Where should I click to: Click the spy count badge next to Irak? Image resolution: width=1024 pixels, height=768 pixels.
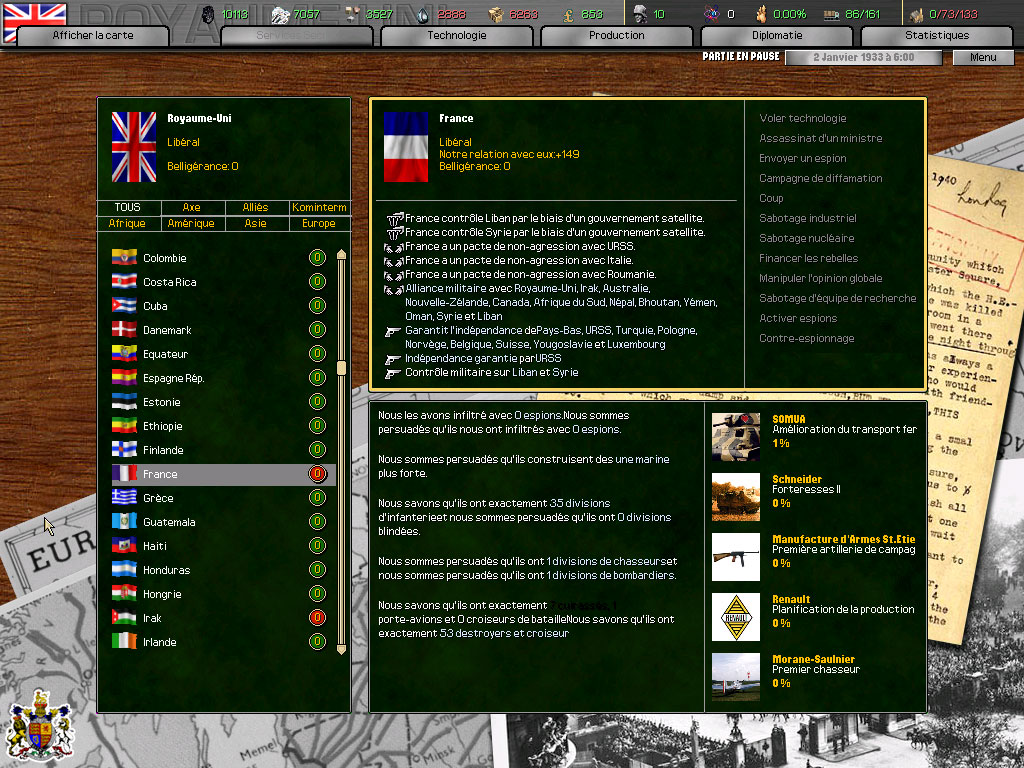[x=317, y=618]
